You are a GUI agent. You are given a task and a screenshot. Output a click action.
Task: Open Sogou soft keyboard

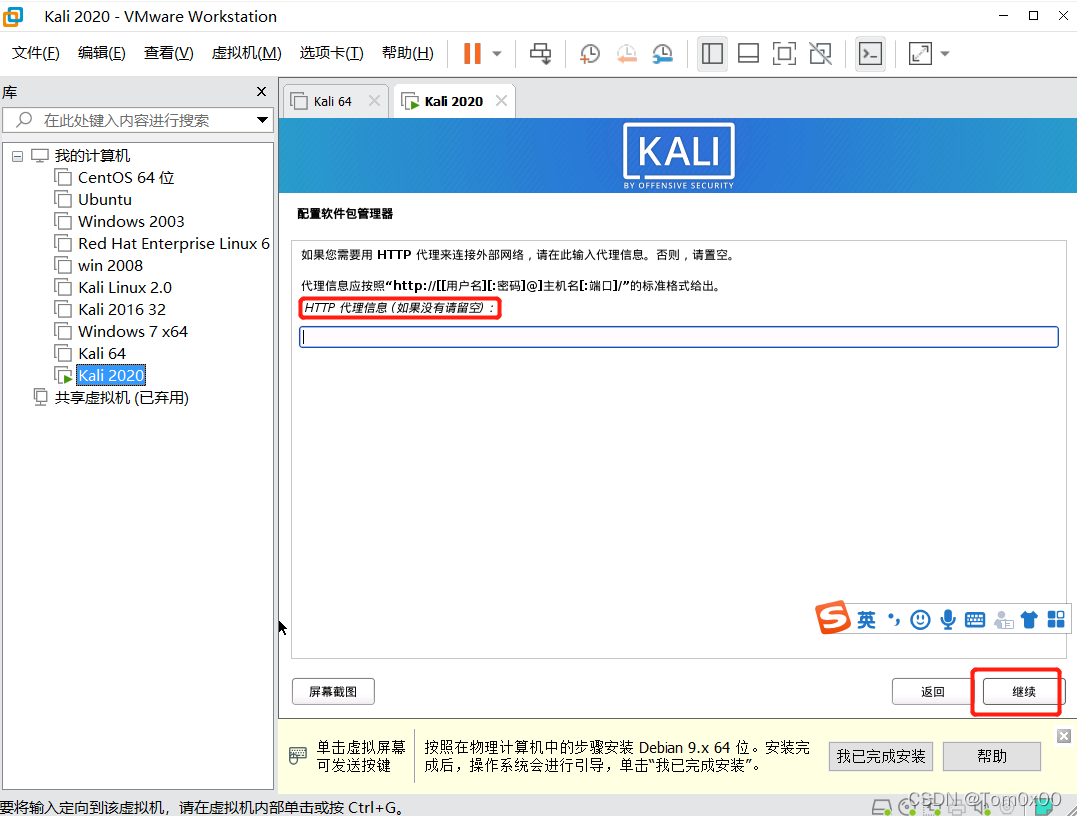(x=975, y=620)
